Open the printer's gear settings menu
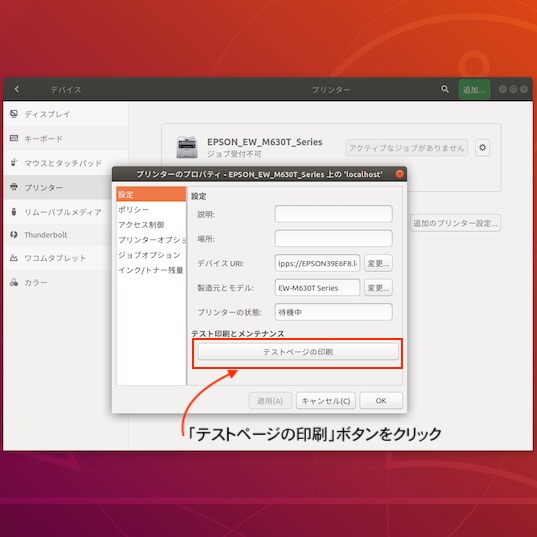This screenshot has height=537, width=537. pos(482,148)
